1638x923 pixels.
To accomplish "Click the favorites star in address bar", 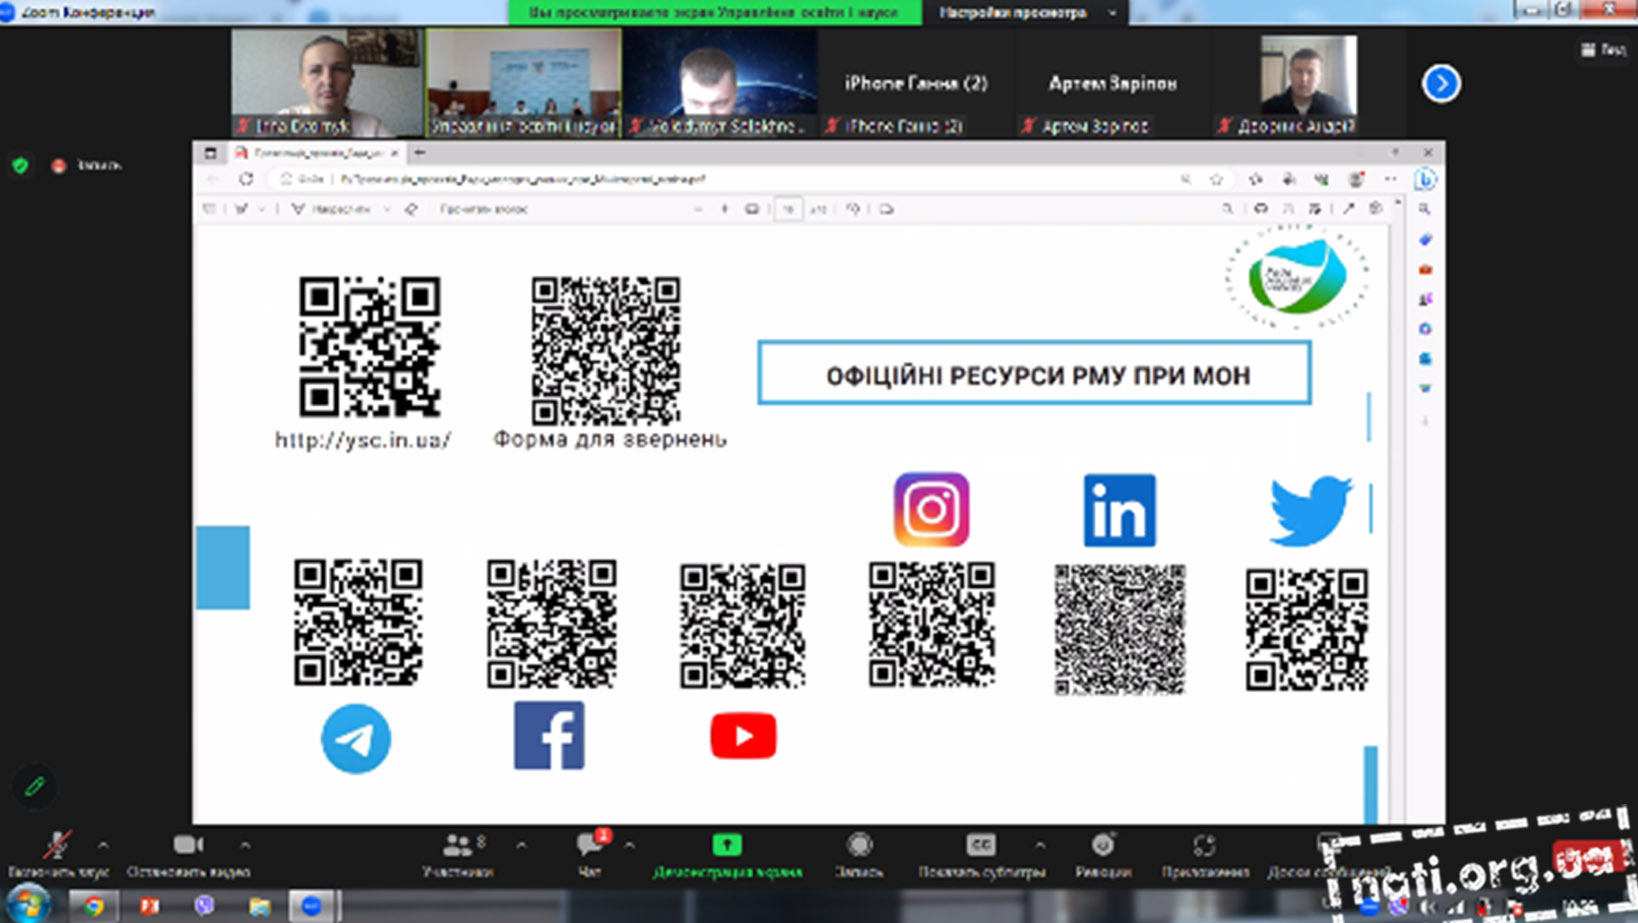I will click(x=1216, y=179).
